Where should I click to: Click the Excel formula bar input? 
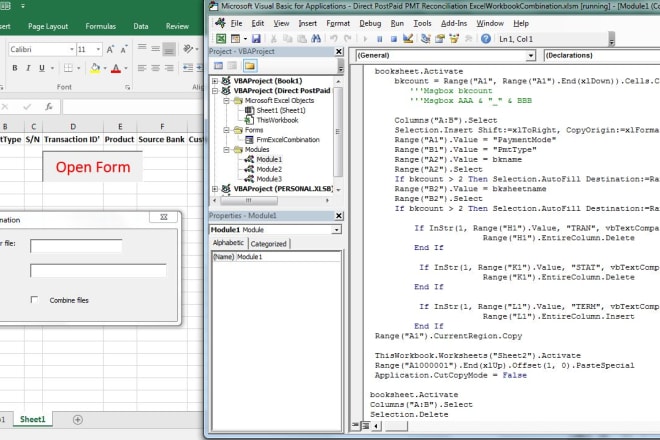pos(133,107)
